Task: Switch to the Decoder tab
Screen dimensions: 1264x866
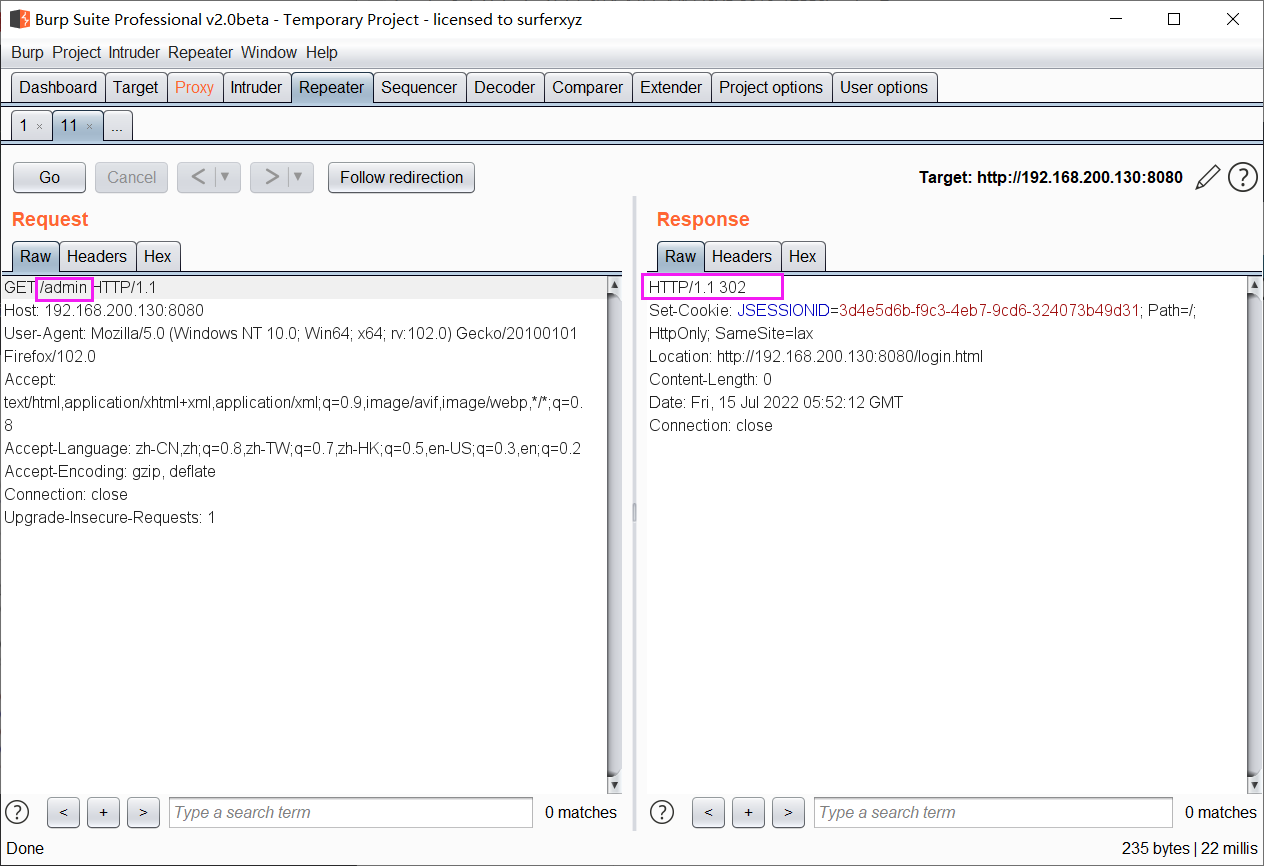Action: 505,87
